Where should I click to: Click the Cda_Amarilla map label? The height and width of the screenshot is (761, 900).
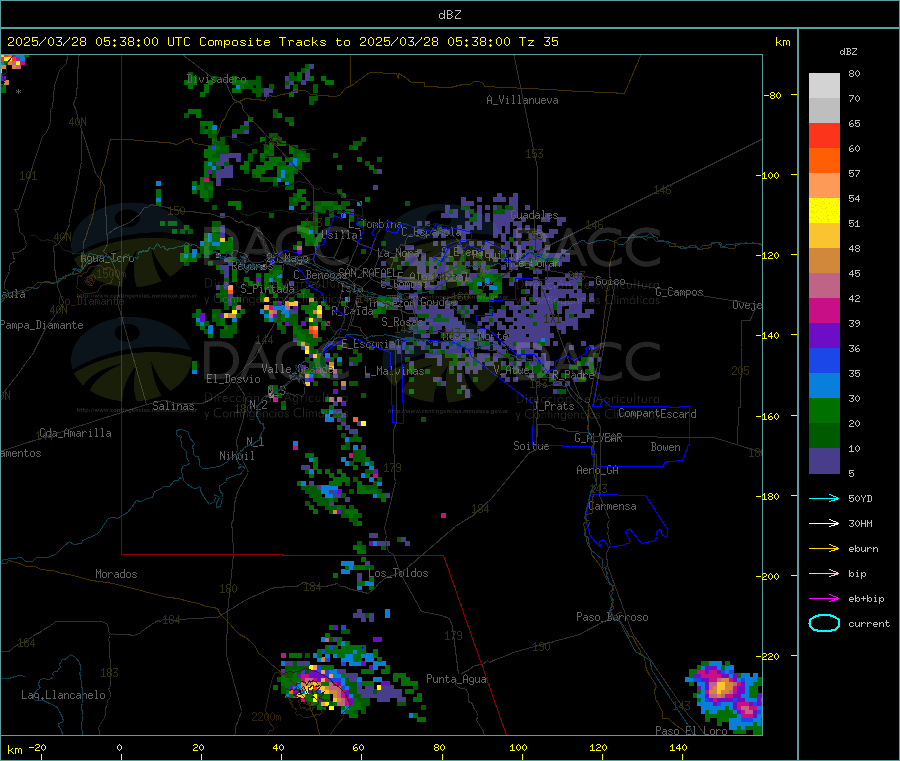tap(75, 433)
